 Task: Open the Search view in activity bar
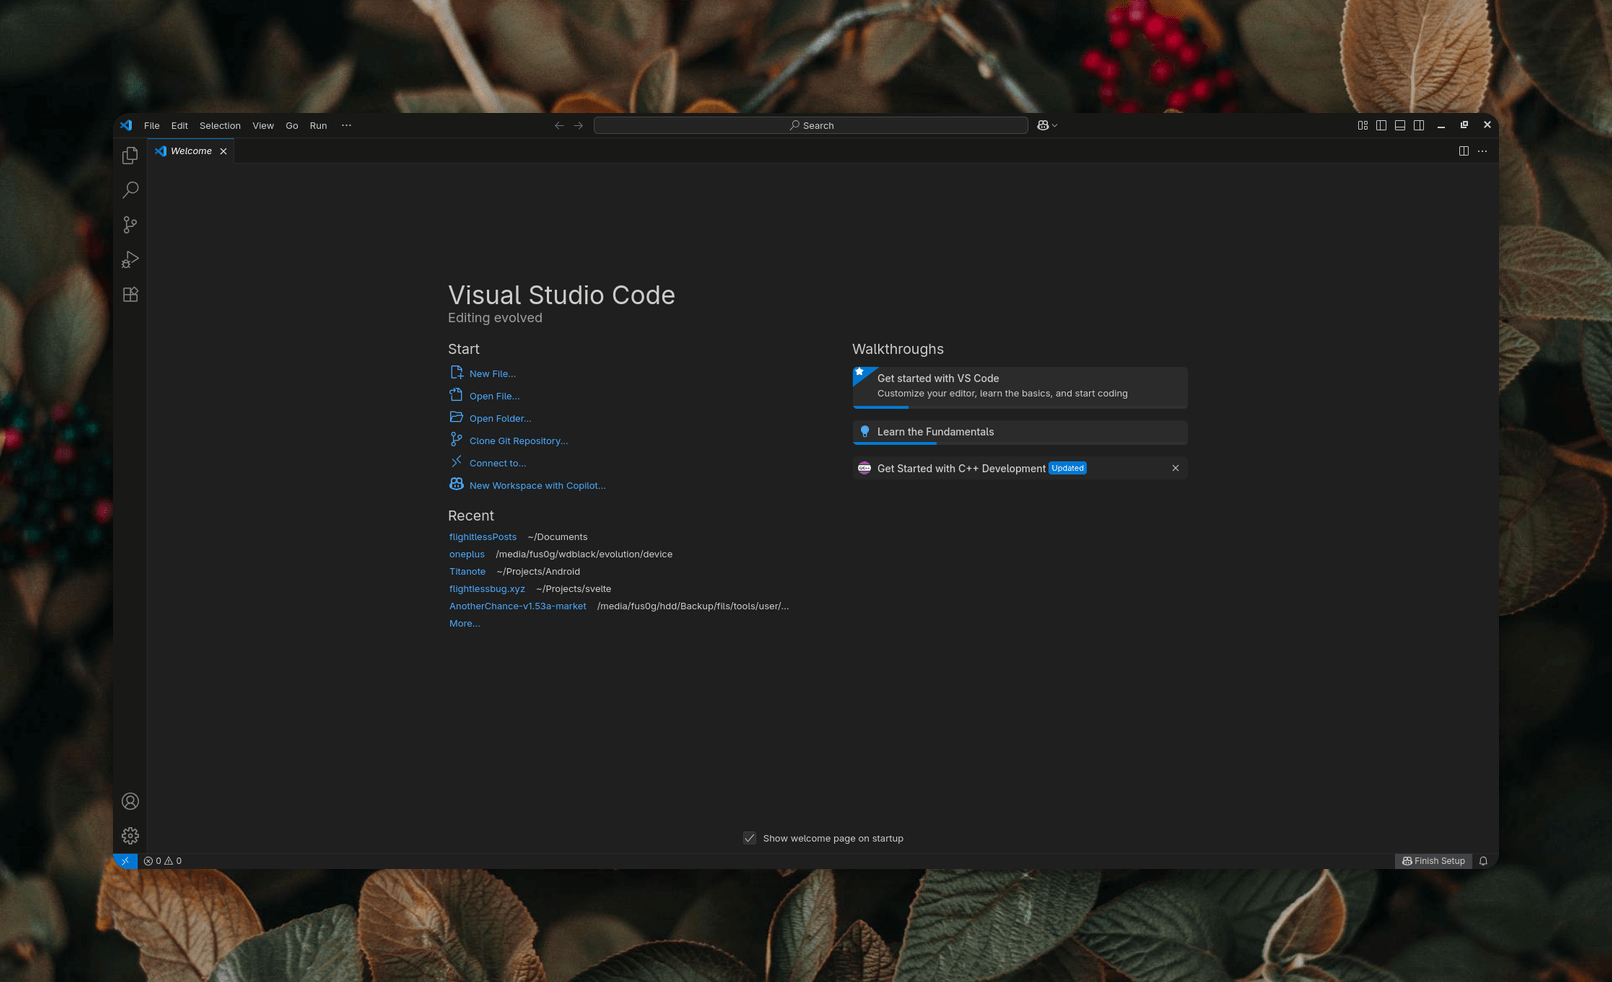point(130,190)
